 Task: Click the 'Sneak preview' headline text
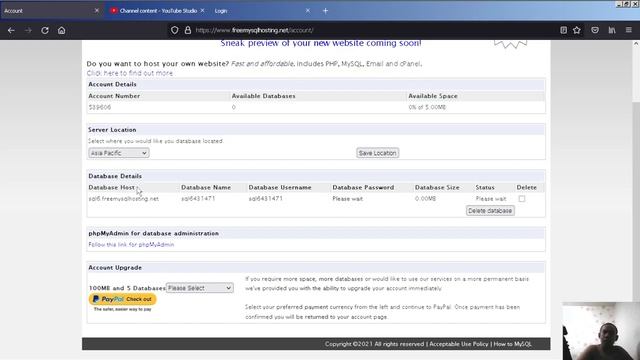[321, 43]
